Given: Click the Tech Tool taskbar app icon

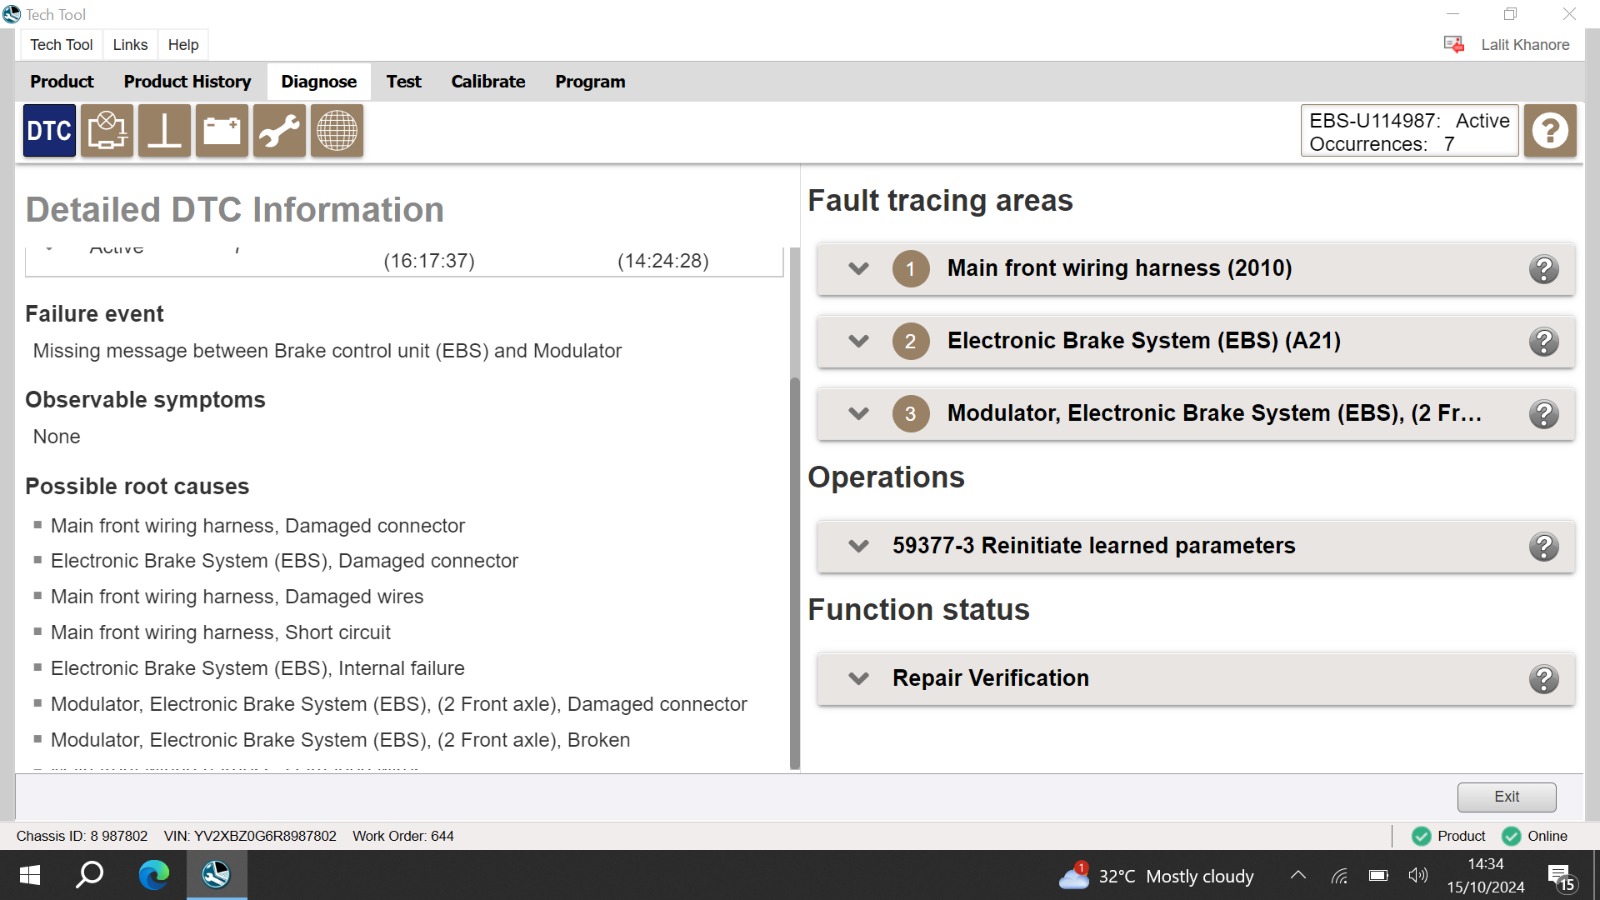Looking at the screenshot, I should pyautogui.click(x=216, y=876).
